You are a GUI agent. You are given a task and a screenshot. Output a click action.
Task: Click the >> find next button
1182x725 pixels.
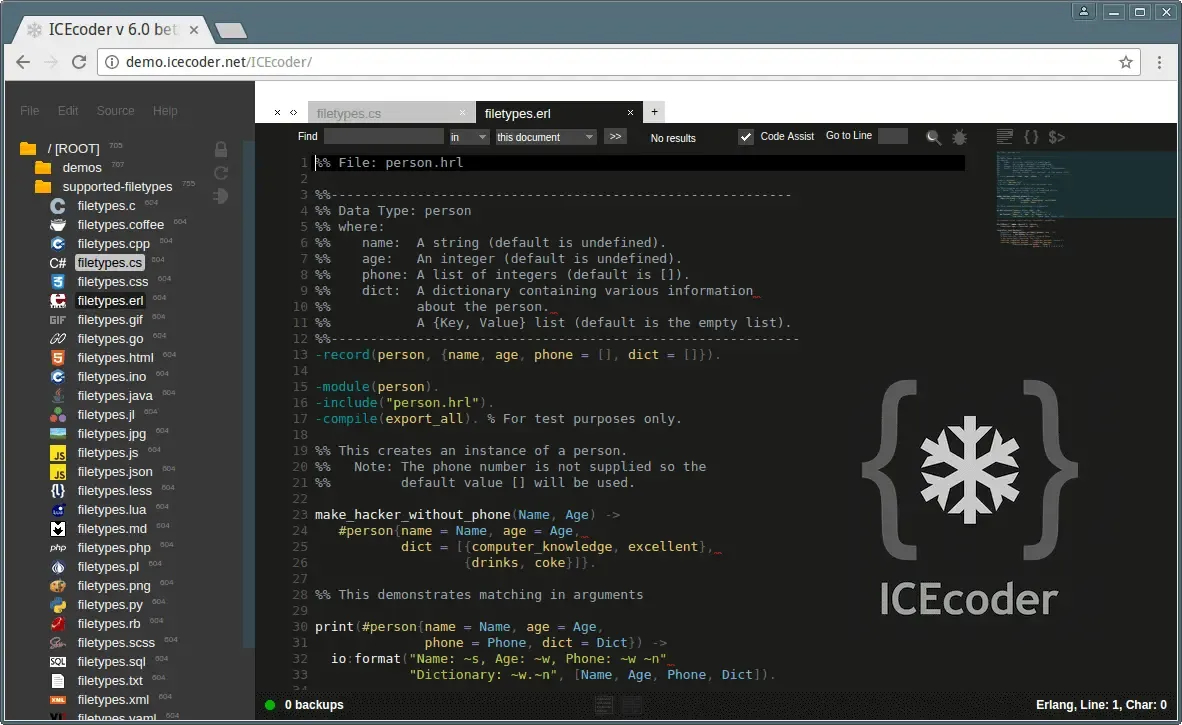(x=615, y=136)
